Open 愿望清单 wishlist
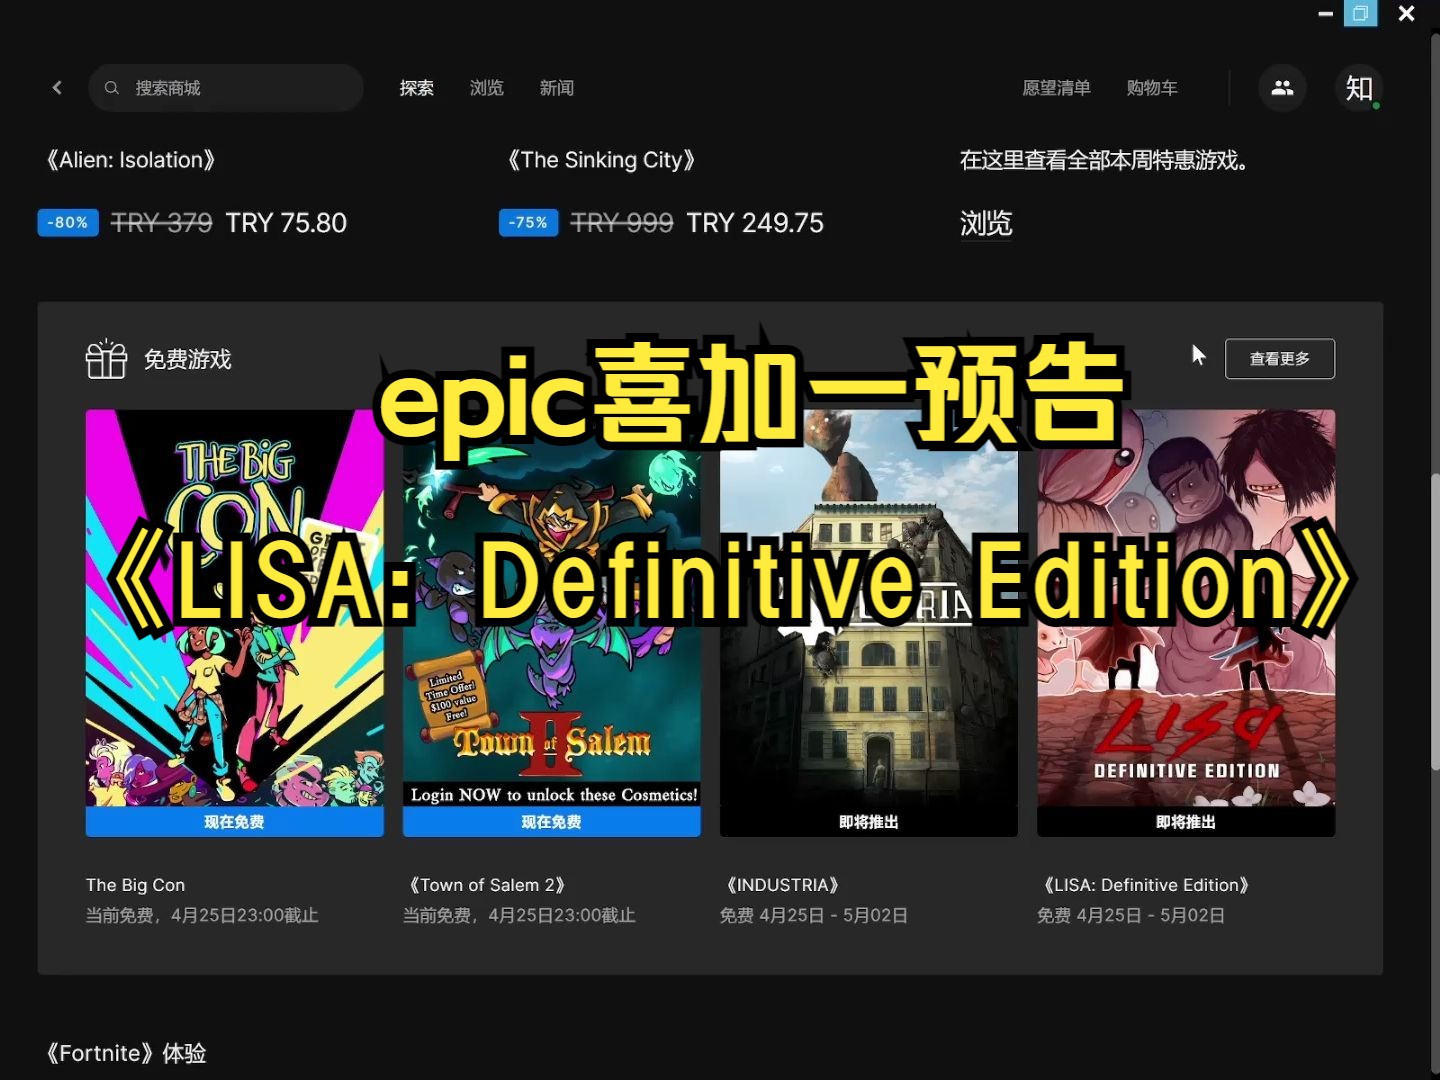Image resolution: width=1440 pixels, height=1080 pixels. [x=1056, y=88]
